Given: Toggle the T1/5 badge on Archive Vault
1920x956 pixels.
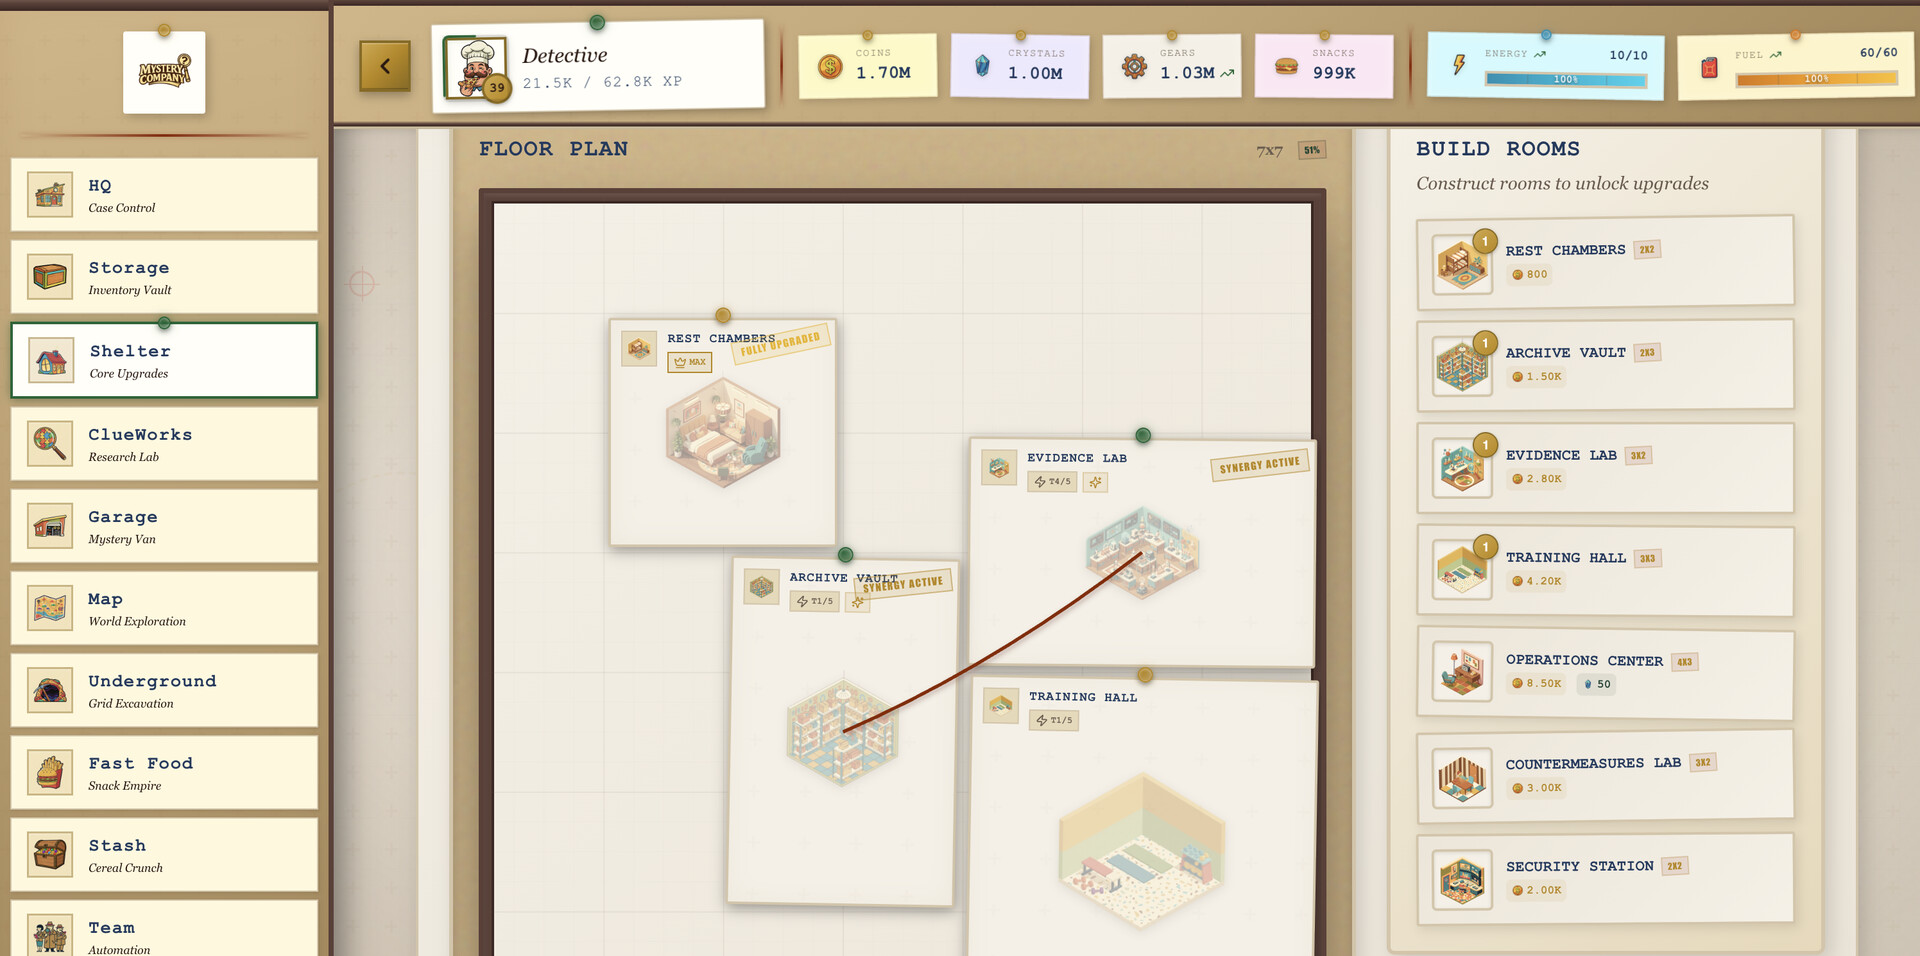Looking at the screenshot, I should point(814,601).
